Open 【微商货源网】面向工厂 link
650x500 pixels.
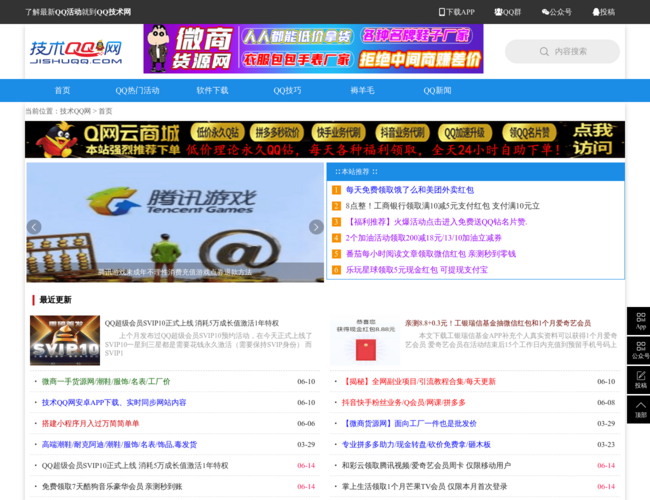tap(409, 424)
